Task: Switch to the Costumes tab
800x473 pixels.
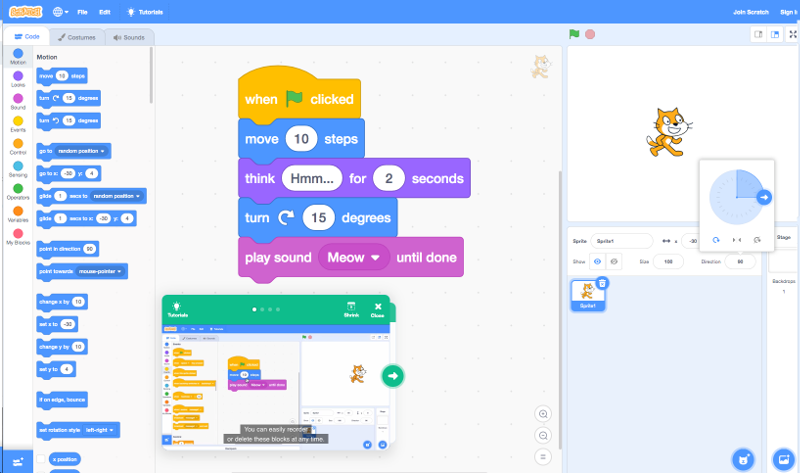Action: click(x=77, y=37)
